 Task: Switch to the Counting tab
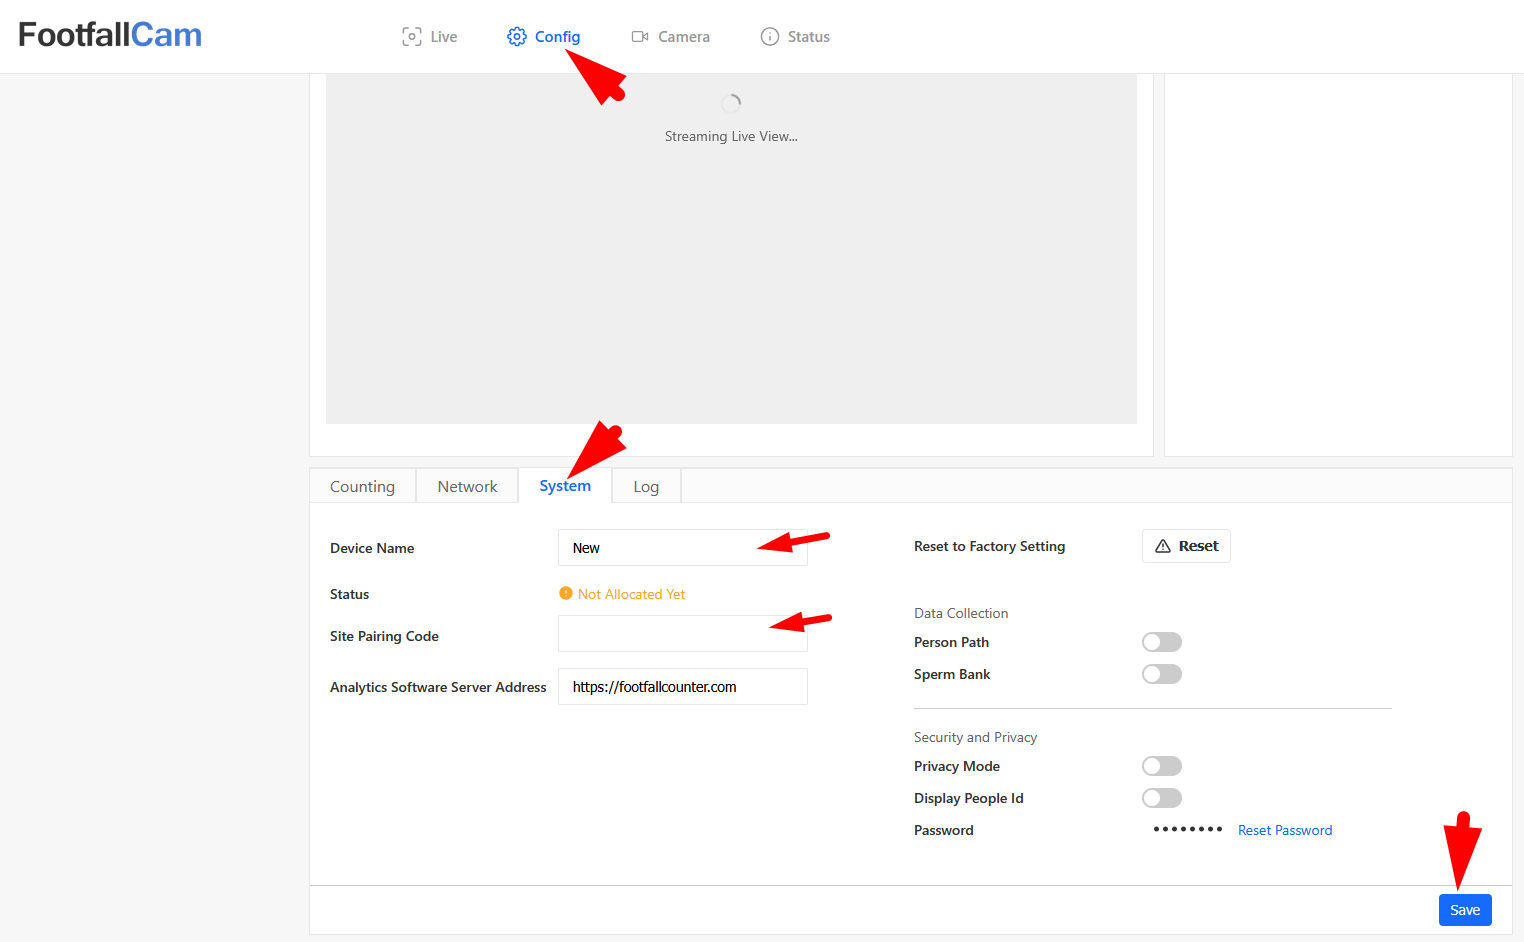click(362, 487)
